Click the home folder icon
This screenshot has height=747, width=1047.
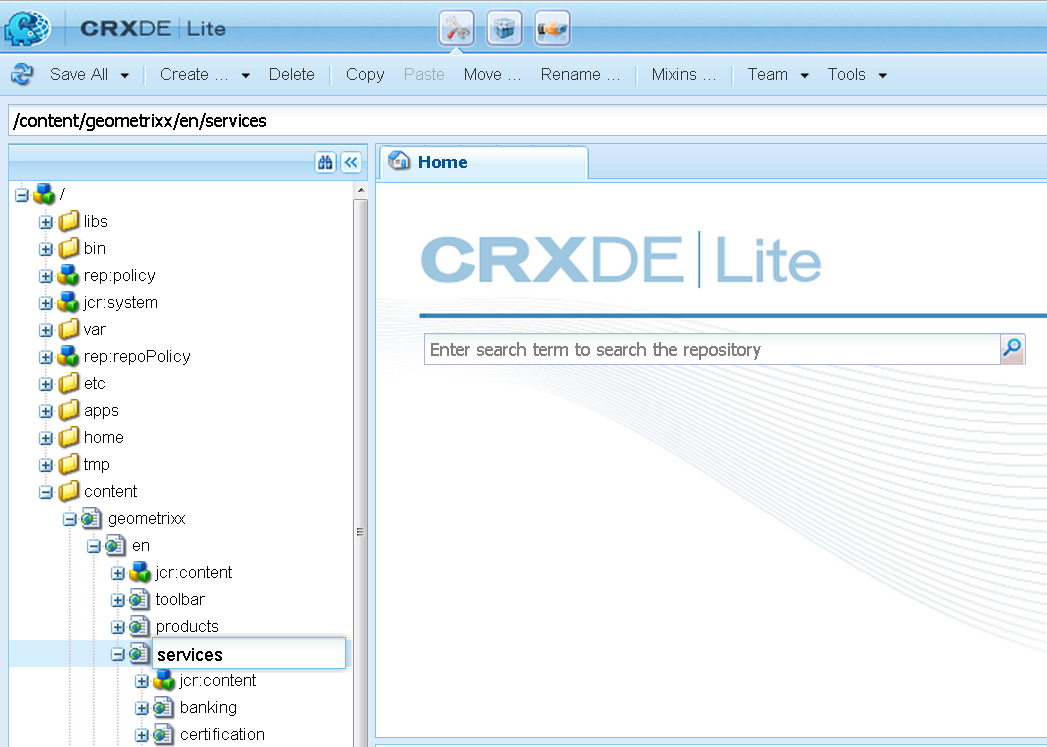pos(69,437)
